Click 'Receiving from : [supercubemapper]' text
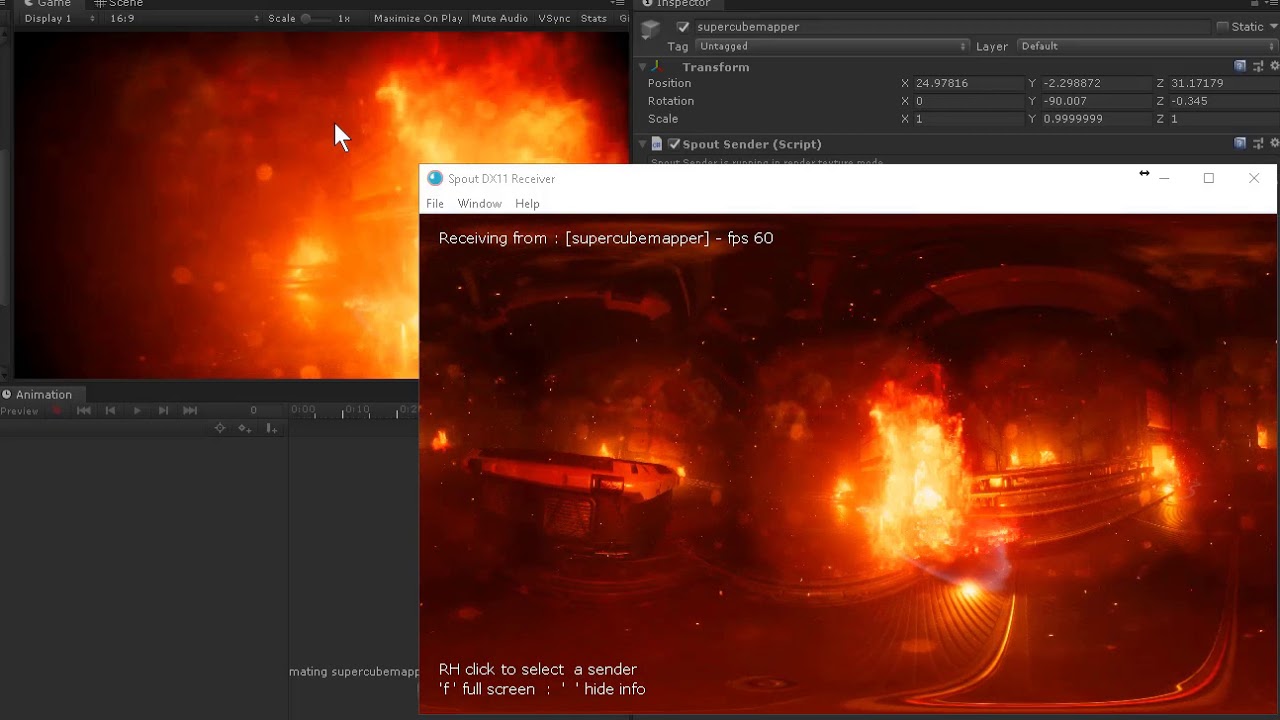The image size is (1280, 720). coord(574,238)
